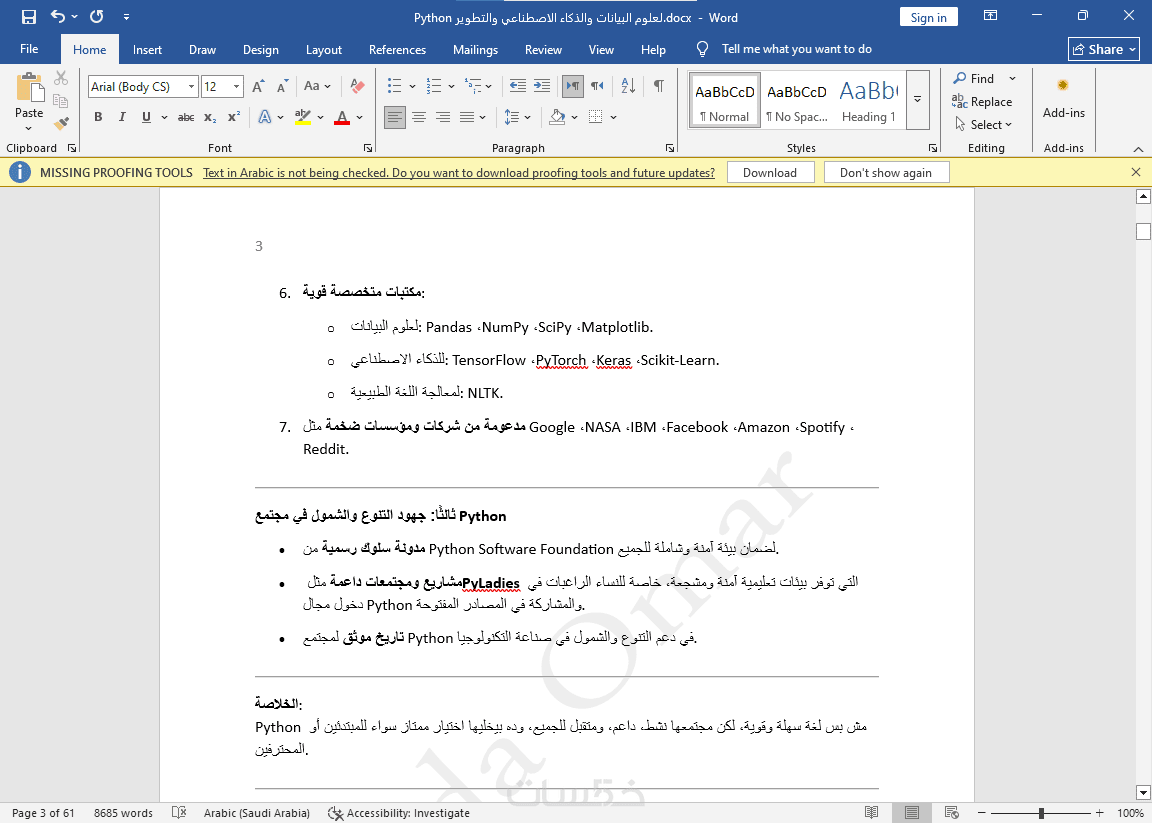1152x823 pixels.
Task: Decrease font size with the shrink font icon
Action: point(282,87)
